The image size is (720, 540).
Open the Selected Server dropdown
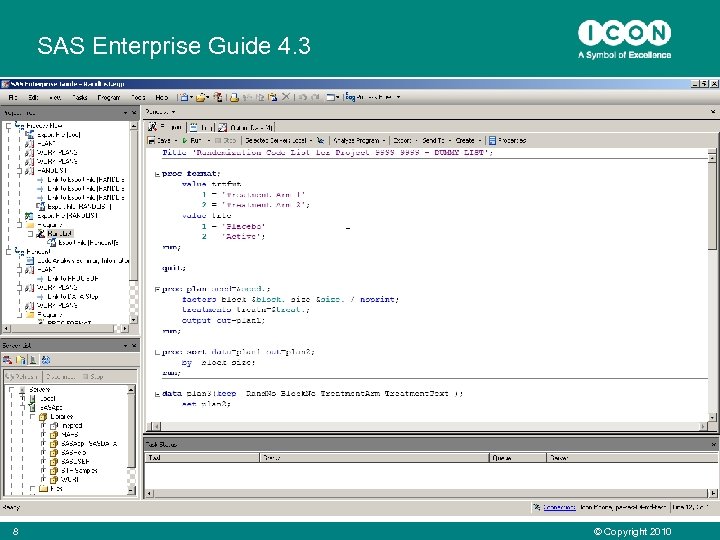click(279, 141)
